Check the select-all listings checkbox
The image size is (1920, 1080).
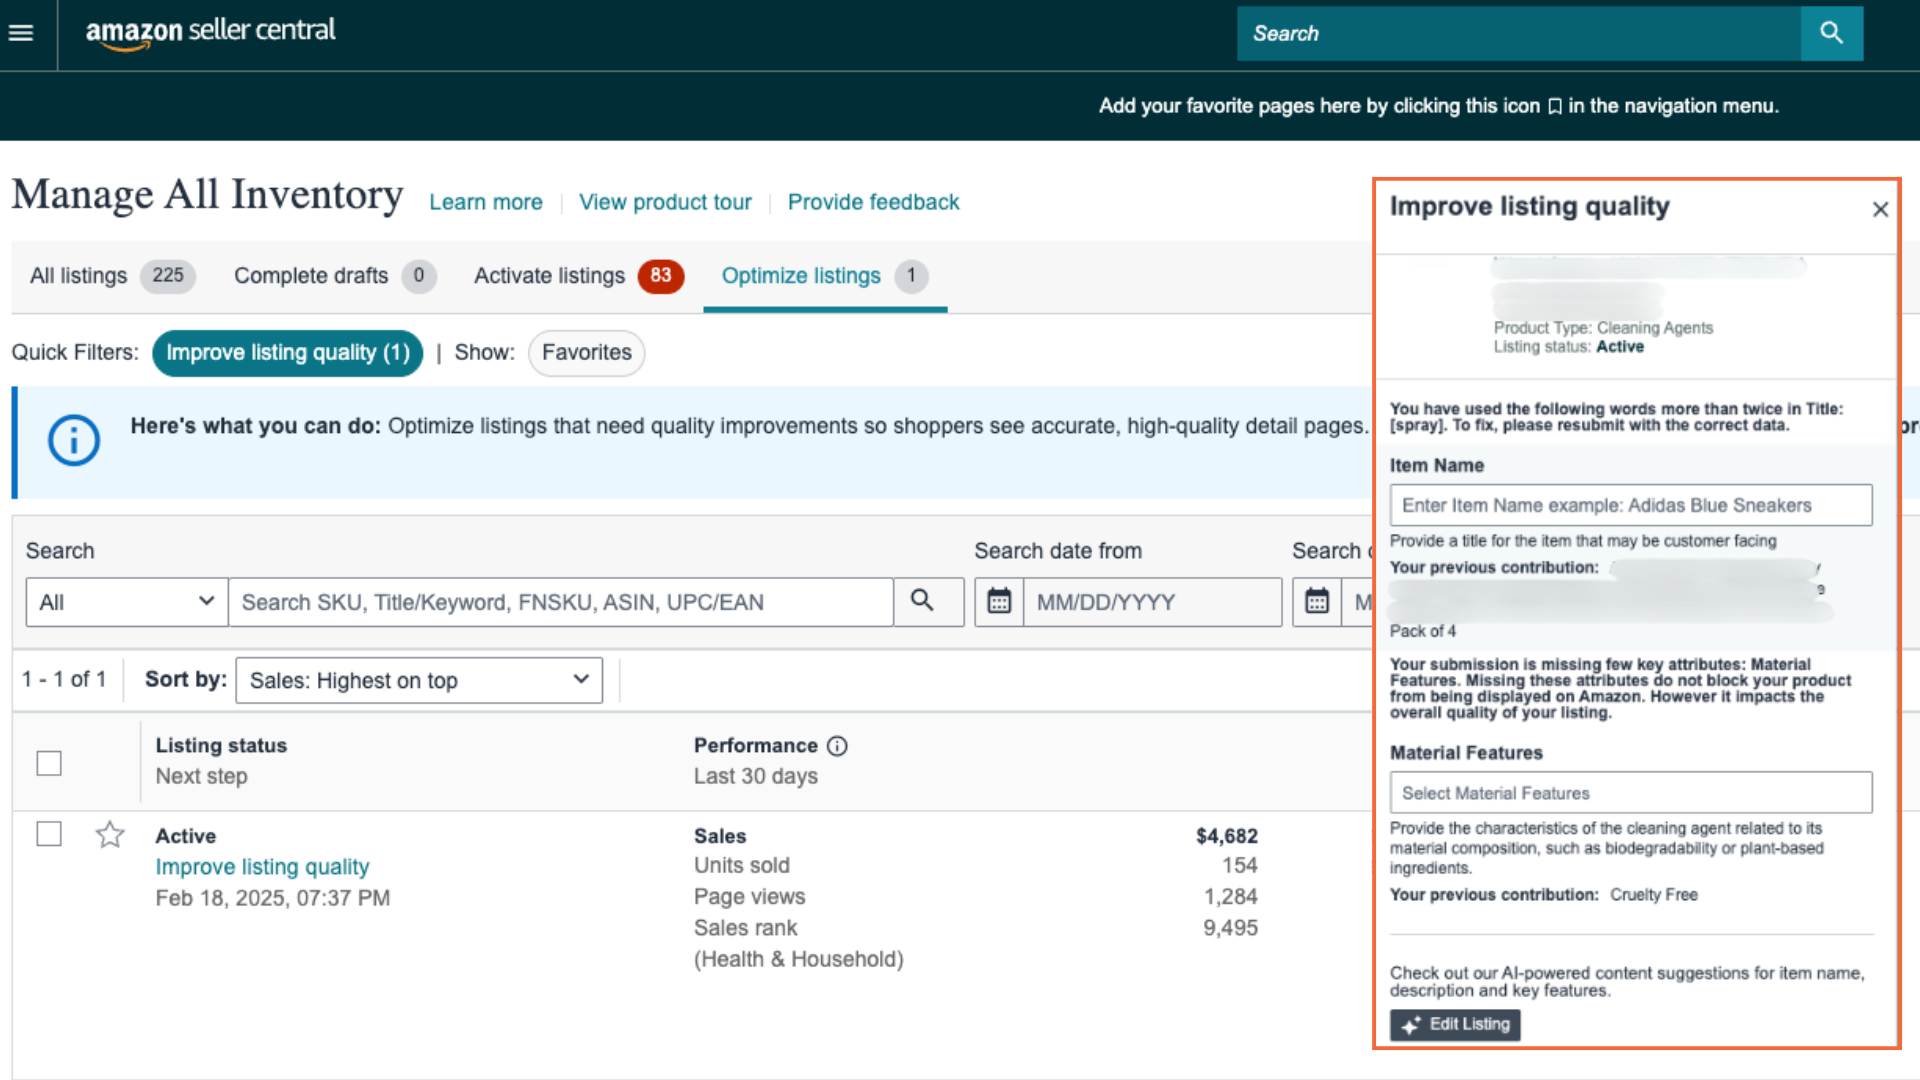pos(48,763)
